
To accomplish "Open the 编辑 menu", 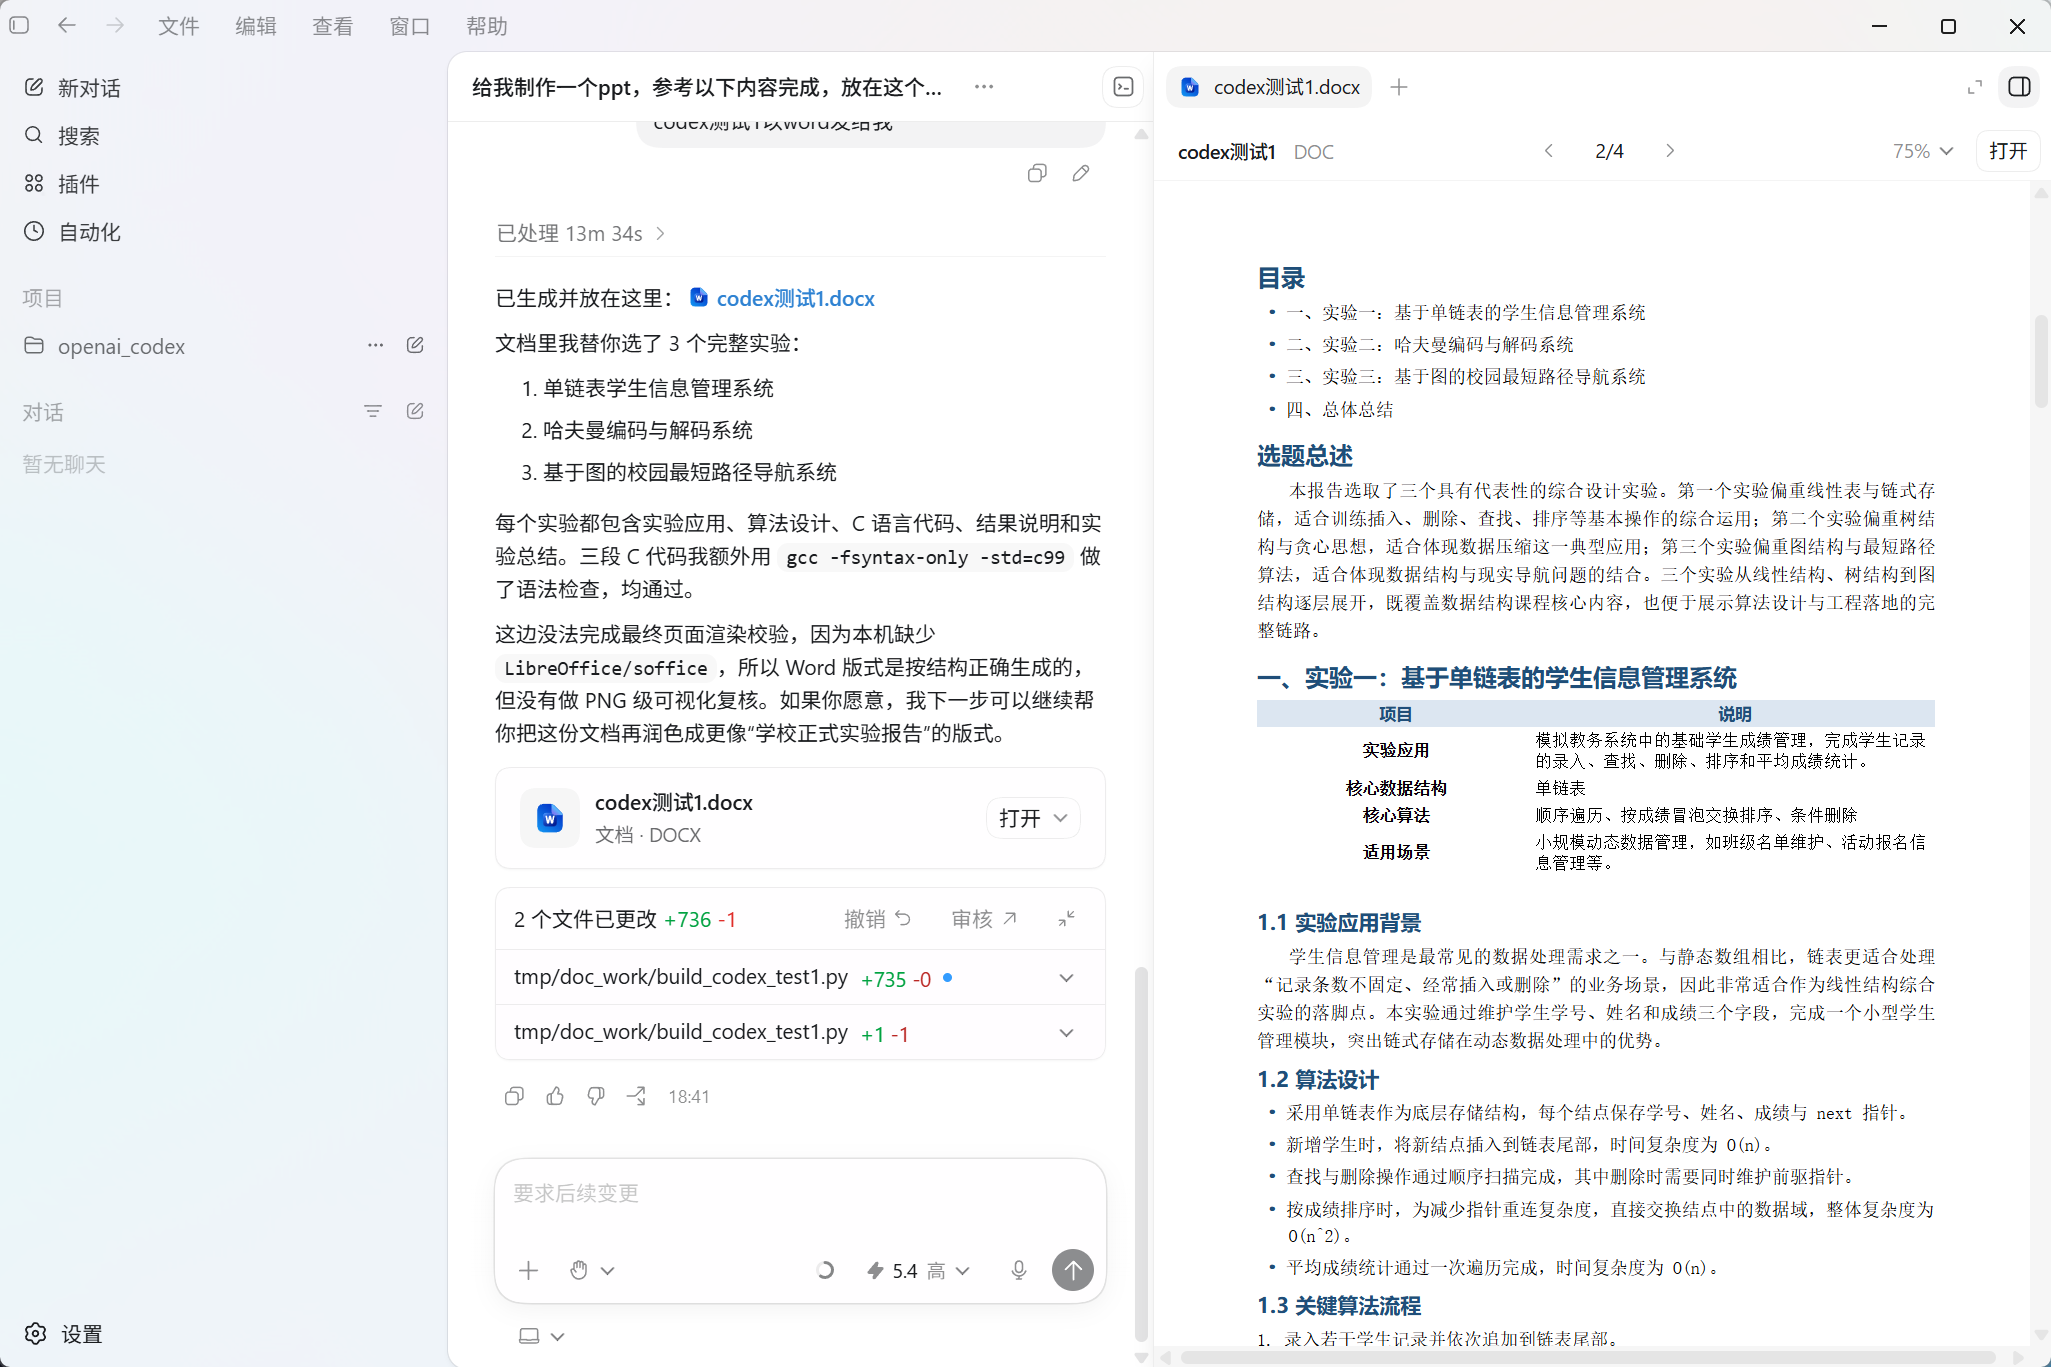I will click(256, 26).
